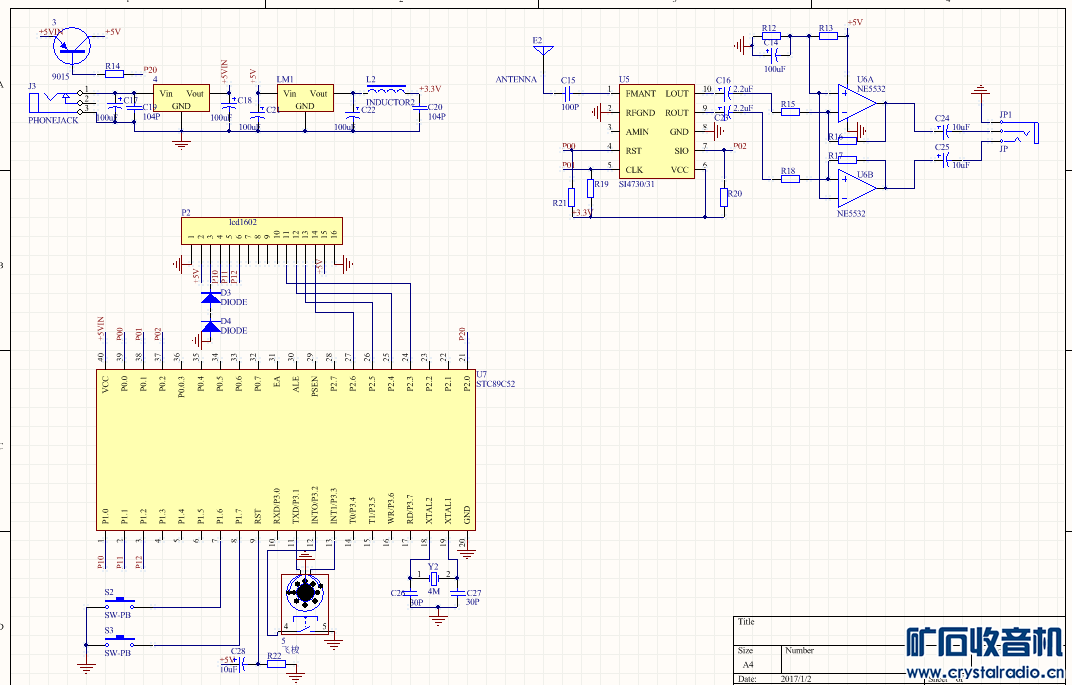Select the '+3.3V' label near INDUCTOR2
The height and width of the screenshot is (685, 1072).
click(x=430, y=89)
